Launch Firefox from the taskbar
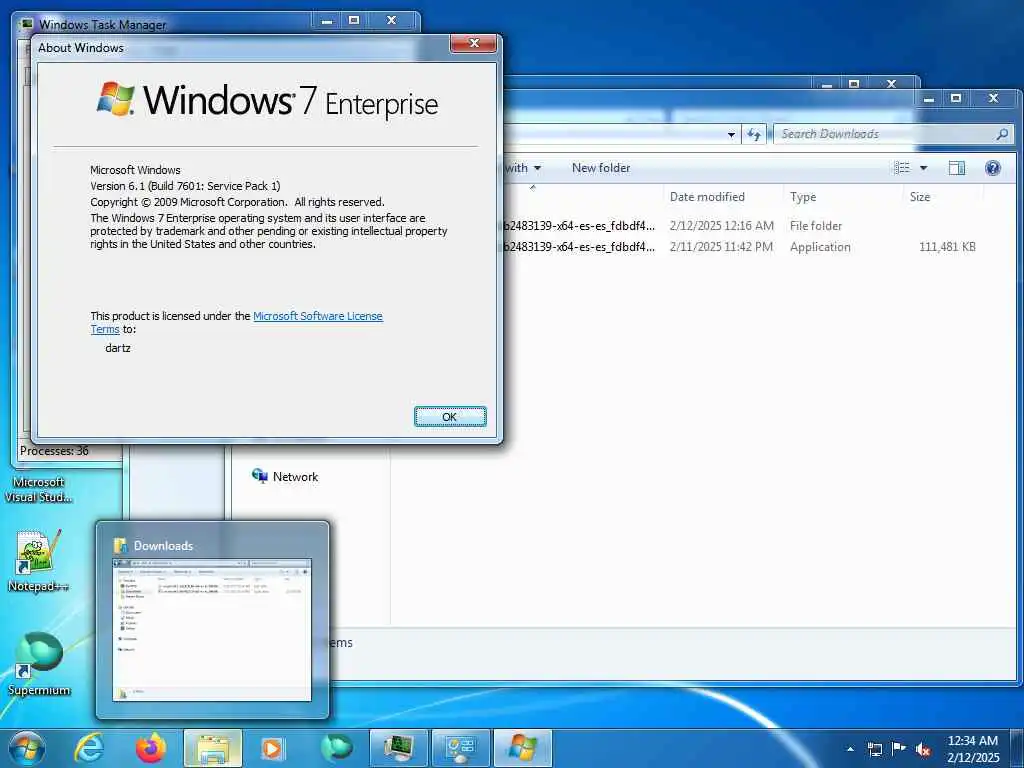Screen dimensions: 1024x768 (x=151, y=748)
